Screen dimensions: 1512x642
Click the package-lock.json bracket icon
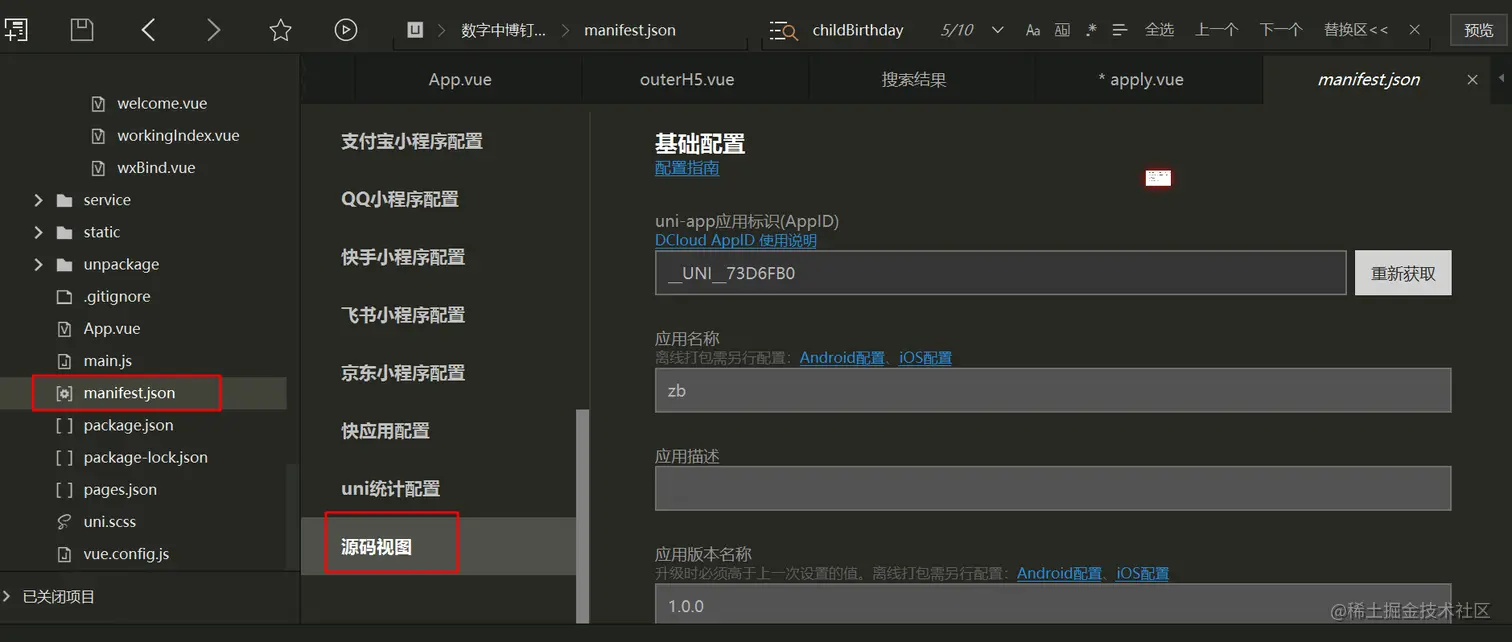pos(65,457)
